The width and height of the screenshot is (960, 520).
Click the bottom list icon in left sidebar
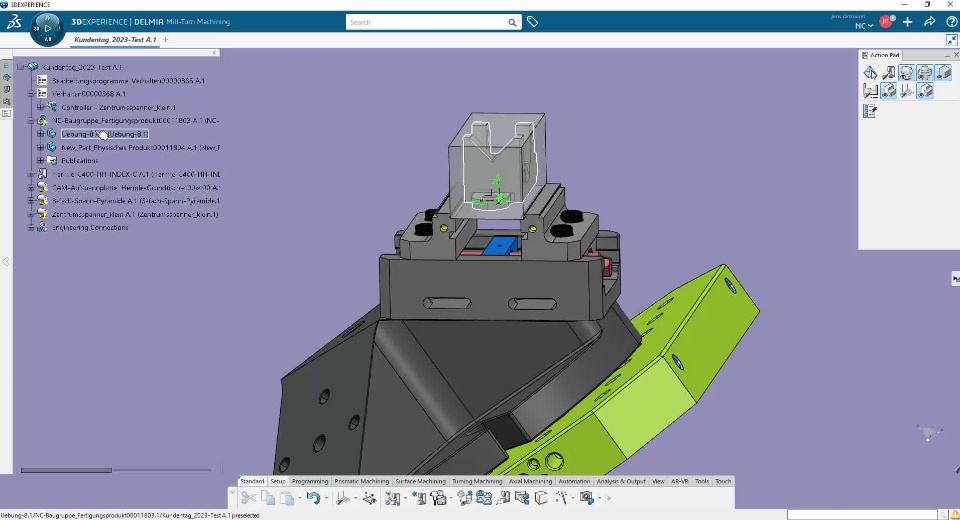[x=7, y=113]
